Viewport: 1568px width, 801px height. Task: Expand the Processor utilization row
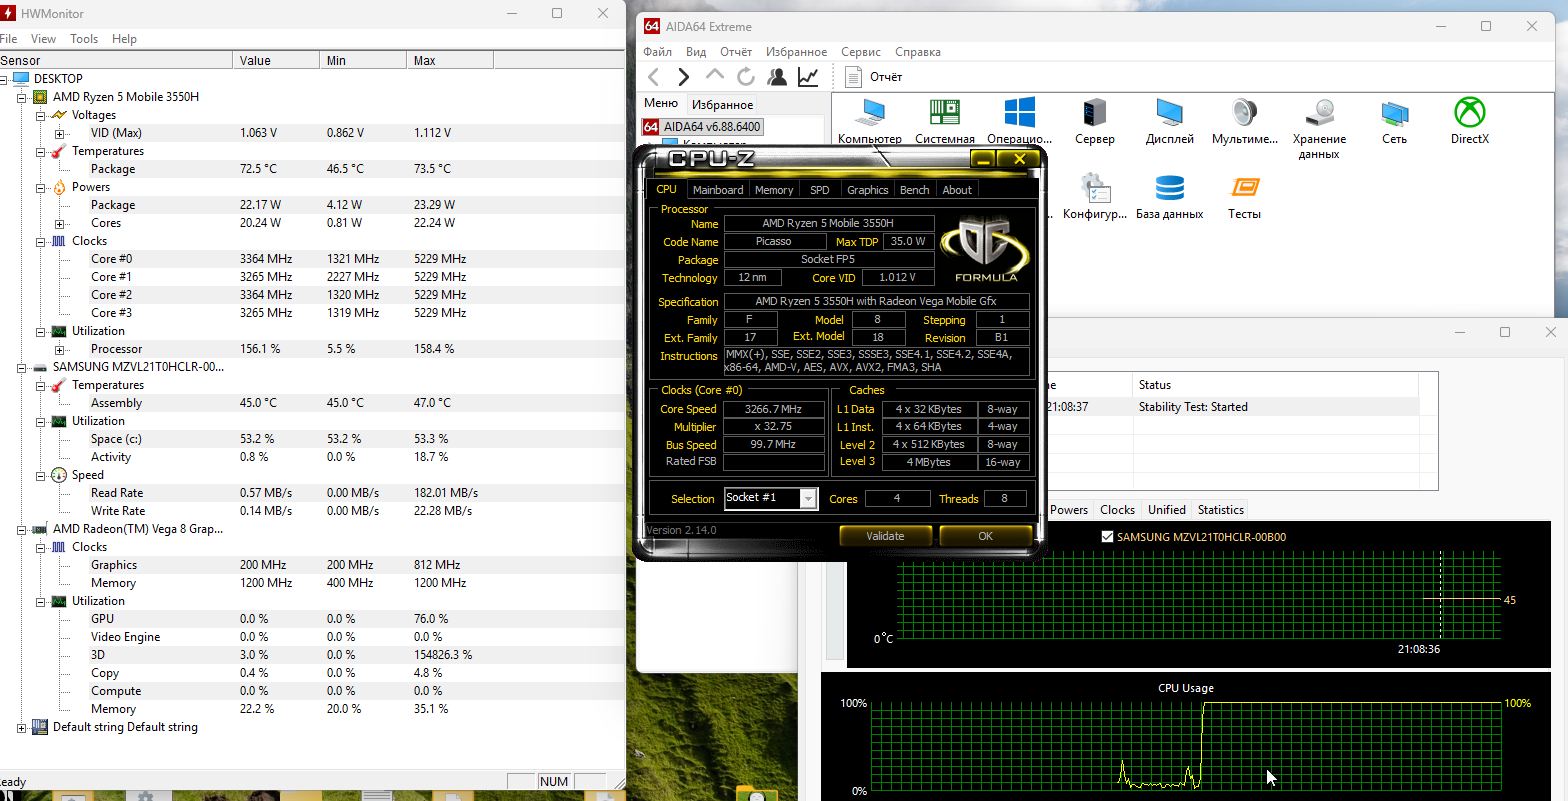(59, 349)
